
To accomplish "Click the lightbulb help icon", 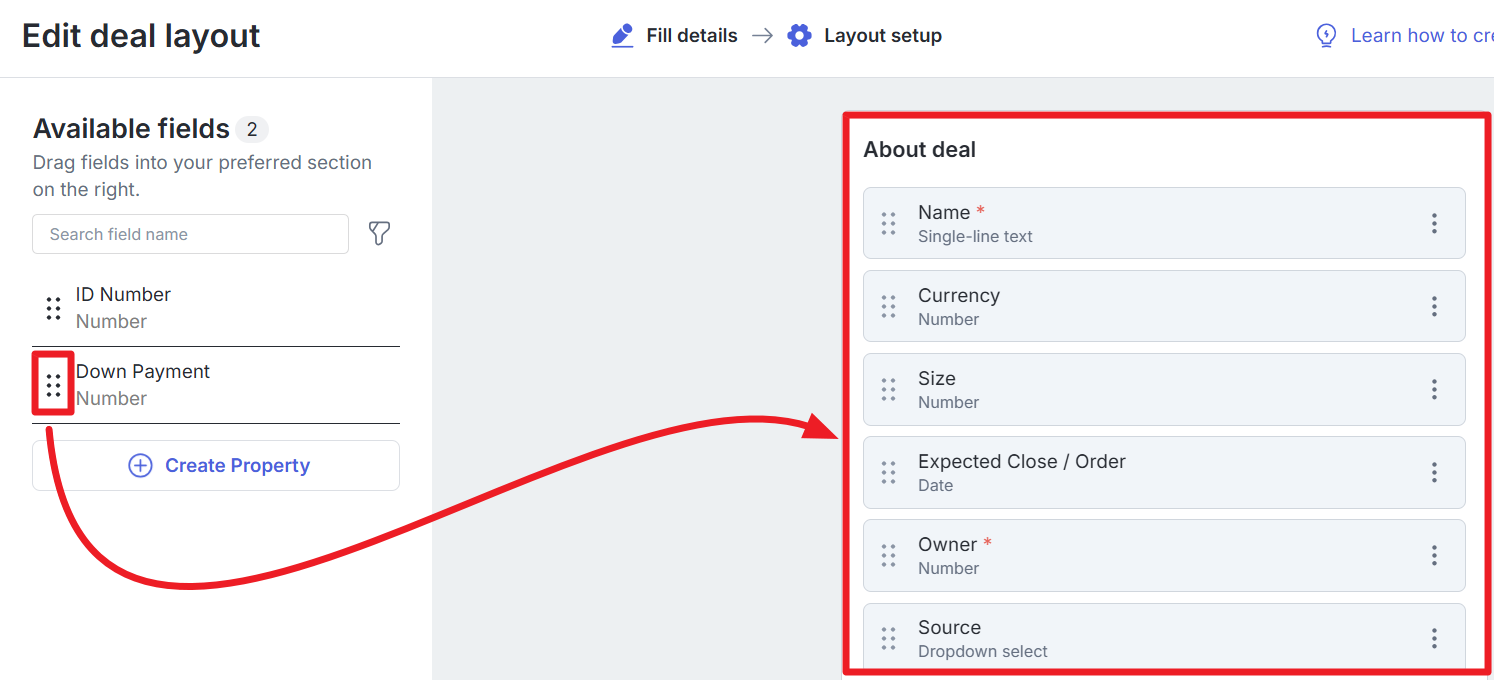I will point(1326,36).
